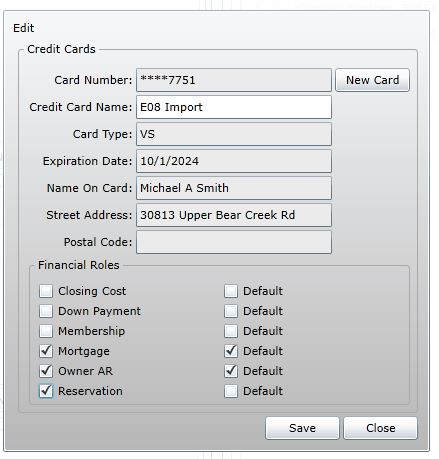Viewport: 439px width, 459px height.
Task: Enable the Closing Cost role checkbox
Action: (x=46, y=291)
